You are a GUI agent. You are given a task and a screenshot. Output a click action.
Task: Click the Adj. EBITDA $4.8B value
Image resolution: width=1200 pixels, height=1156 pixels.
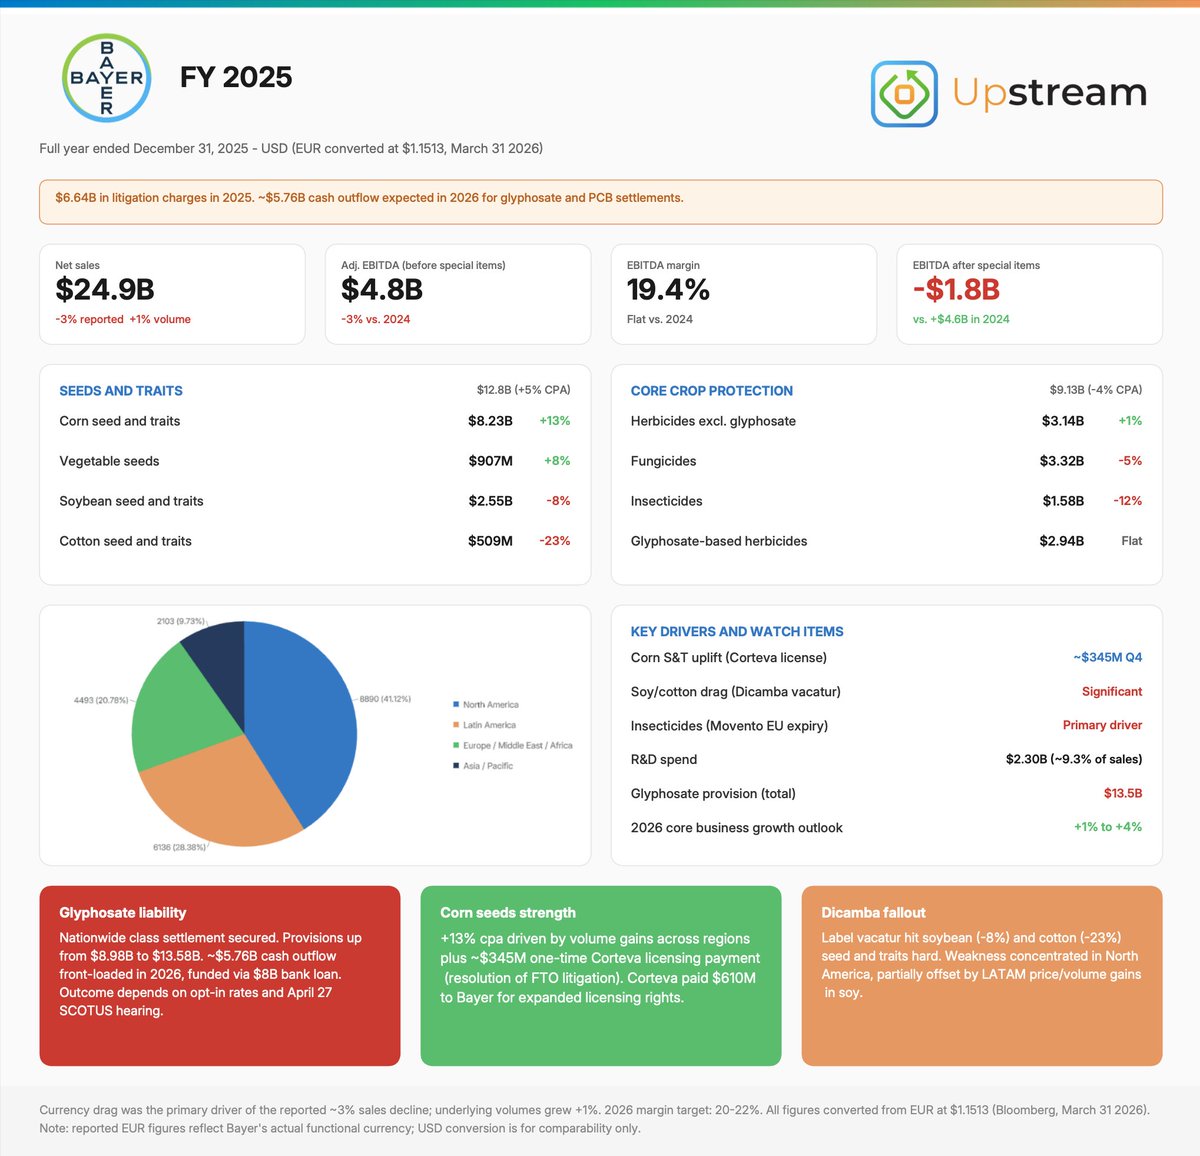click(x=382, y=289)
